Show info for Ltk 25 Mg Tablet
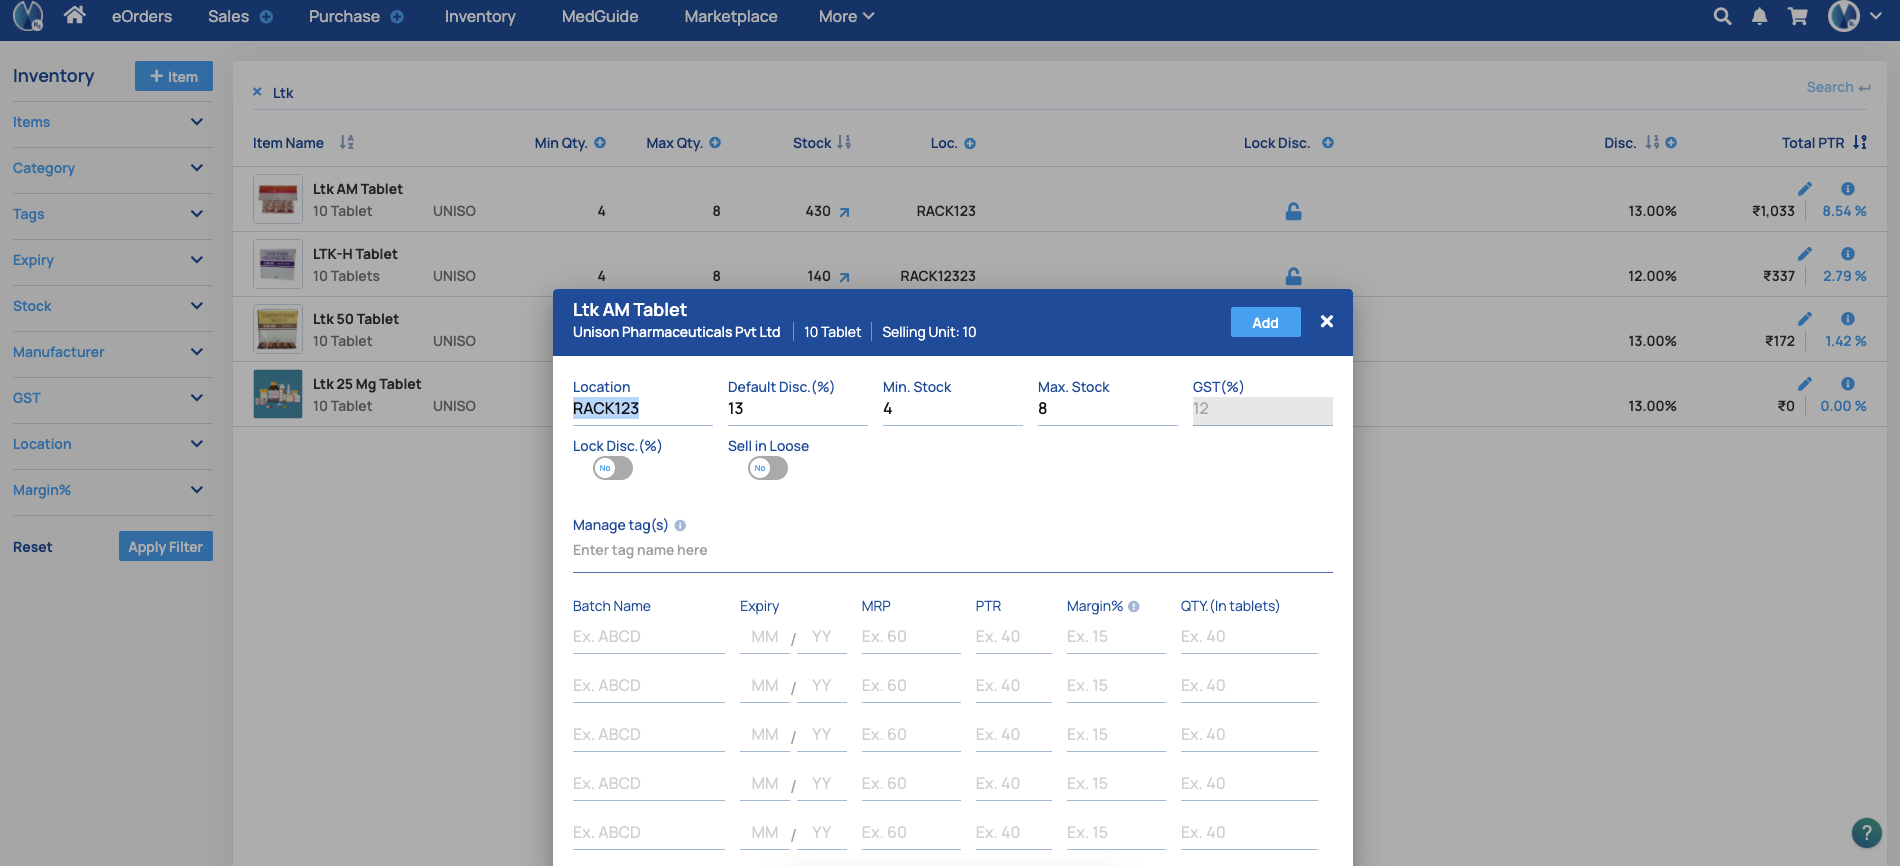1900x866 pixels. point(1848,384)
